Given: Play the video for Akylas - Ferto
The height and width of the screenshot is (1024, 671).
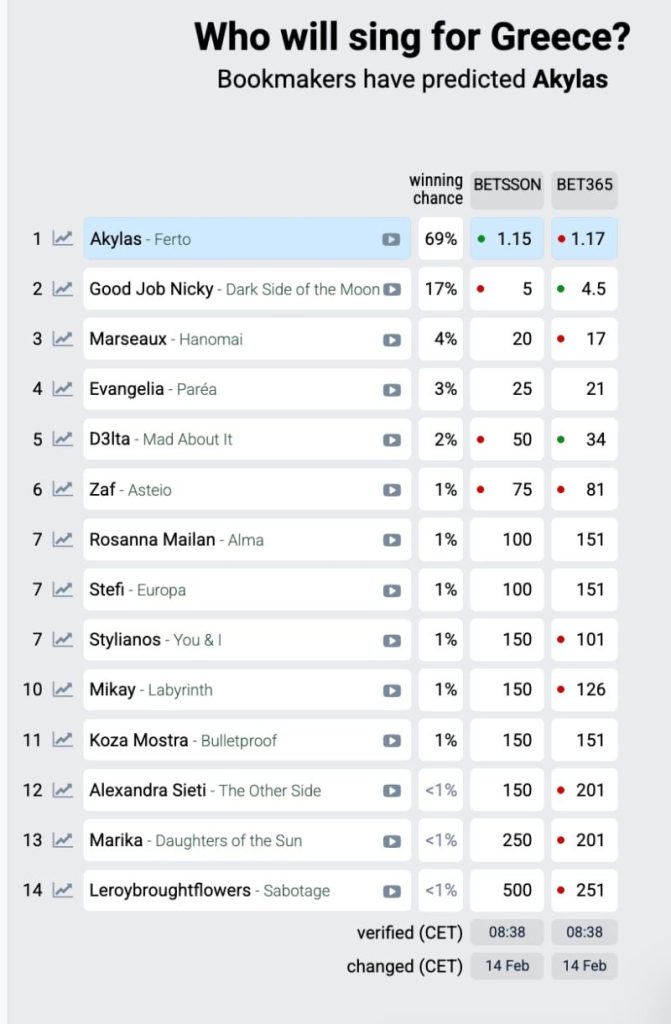Looking at the screenshot, I should point(391,240).
